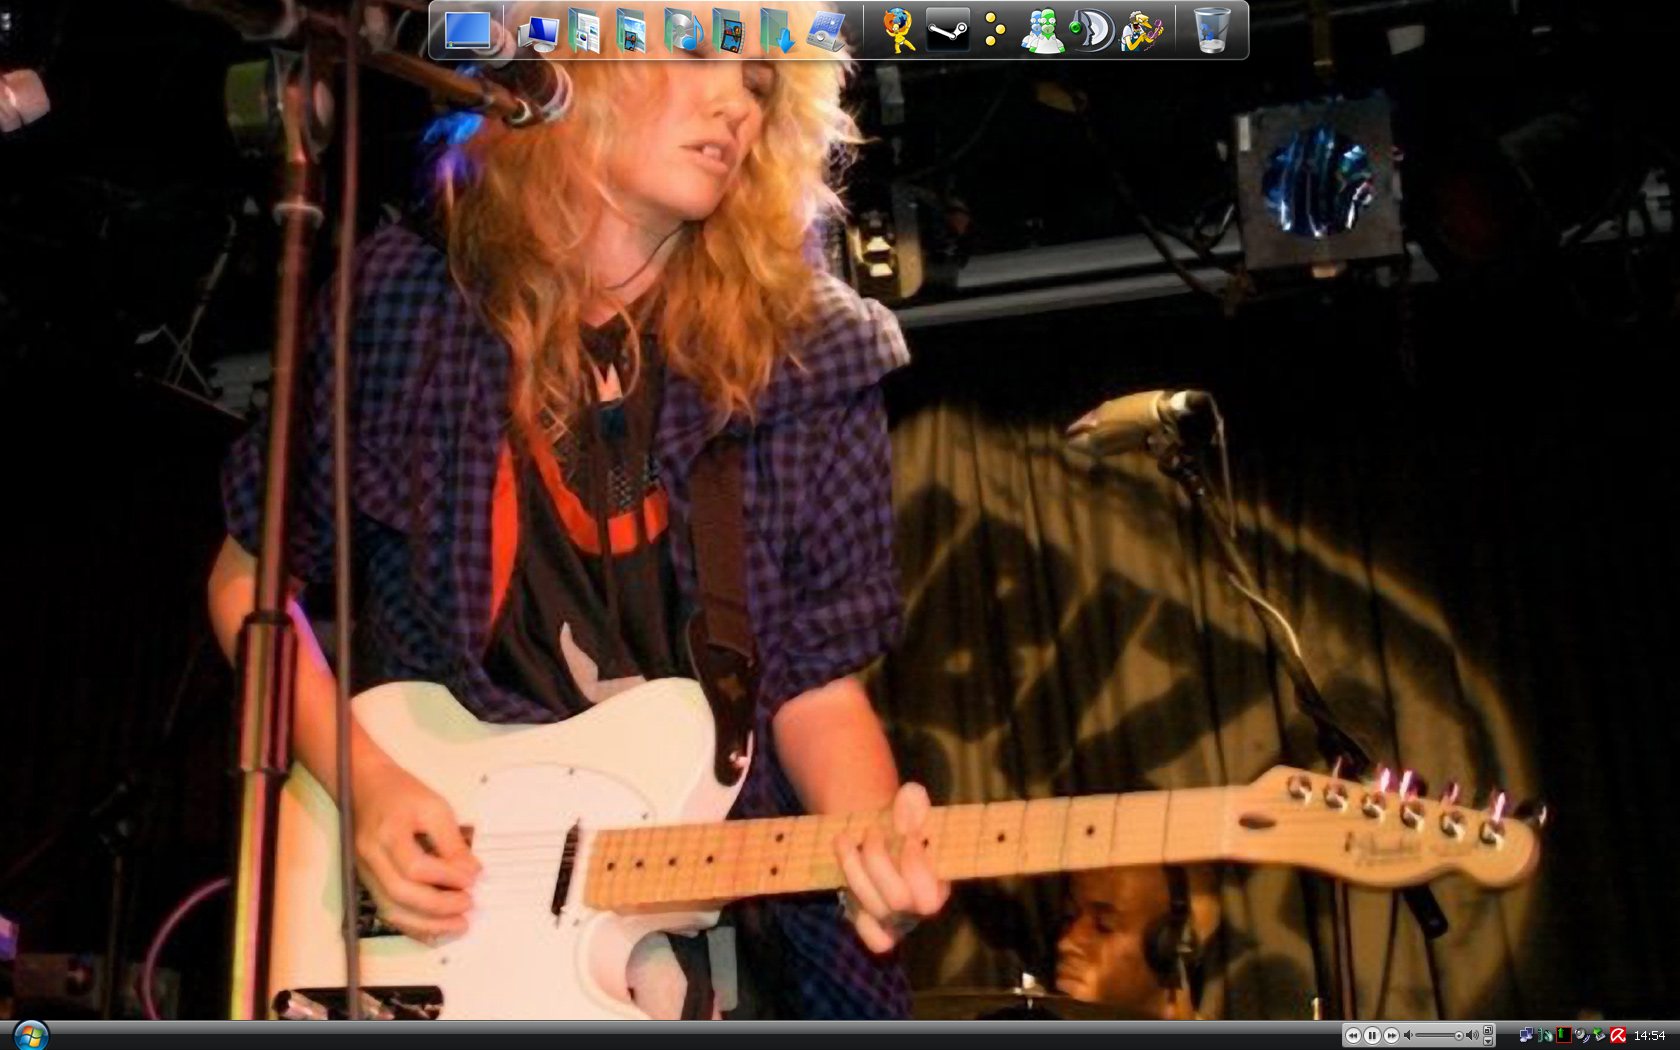Click the network computers tray icon
The height and width of the screenshot is (1050, 1680).
(x=1525, y=1035)
